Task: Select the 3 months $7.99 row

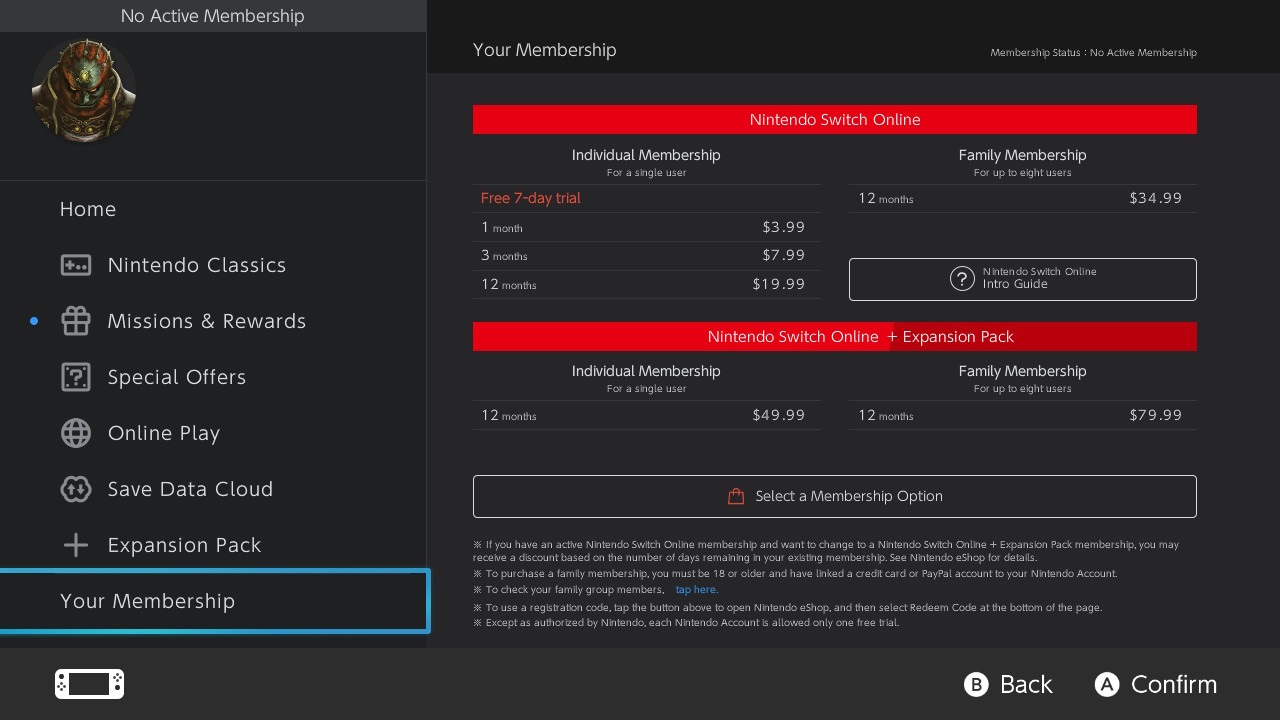Action: [x=646, y=255]
